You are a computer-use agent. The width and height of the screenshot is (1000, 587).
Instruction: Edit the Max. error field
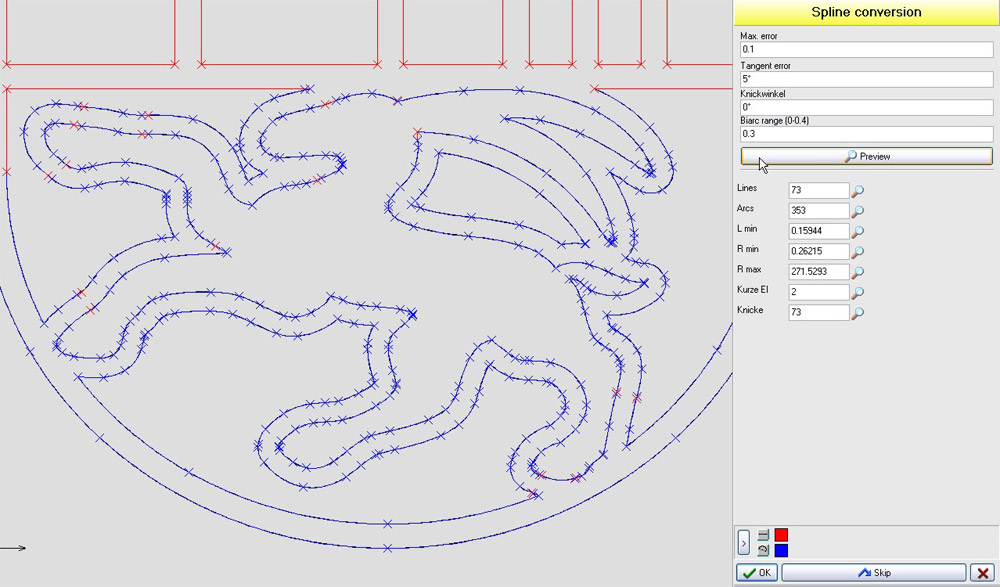click(867, 49)
